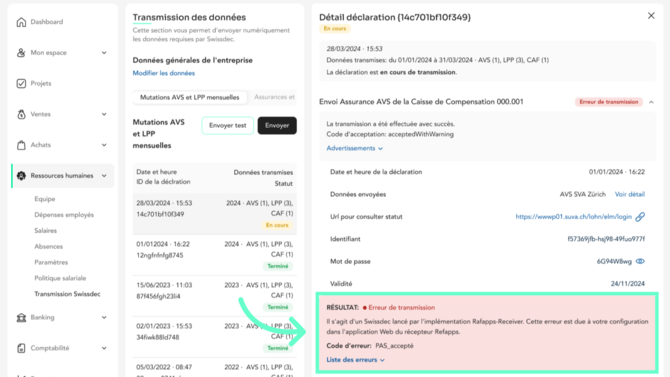This screenshot has width=670, height=377.
Task: Click the Projets sidebar entry
Action: coord(62,83)
